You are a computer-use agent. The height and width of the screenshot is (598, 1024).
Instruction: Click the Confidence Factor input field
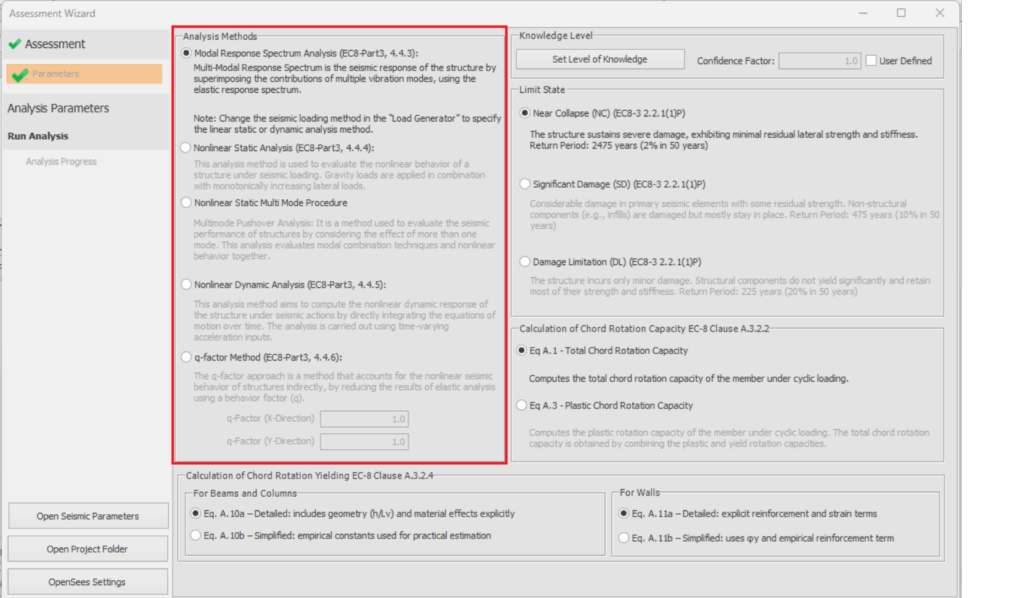[x=819, y=60]
